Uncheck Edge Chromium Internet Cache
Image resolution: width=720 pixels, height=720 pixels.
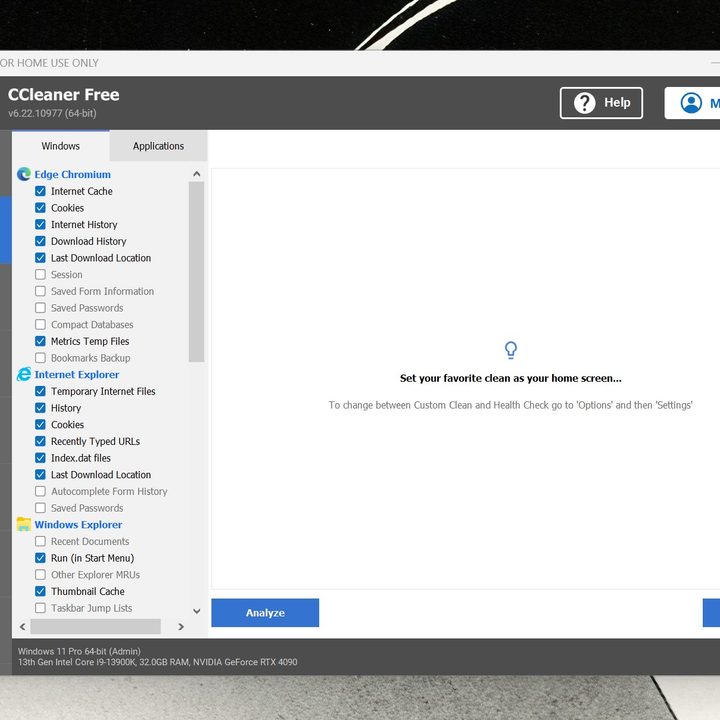[40, 191]
